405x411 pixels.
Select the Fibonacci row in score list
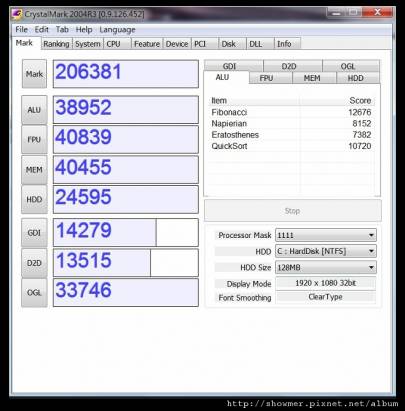click(x=291, y=112)
